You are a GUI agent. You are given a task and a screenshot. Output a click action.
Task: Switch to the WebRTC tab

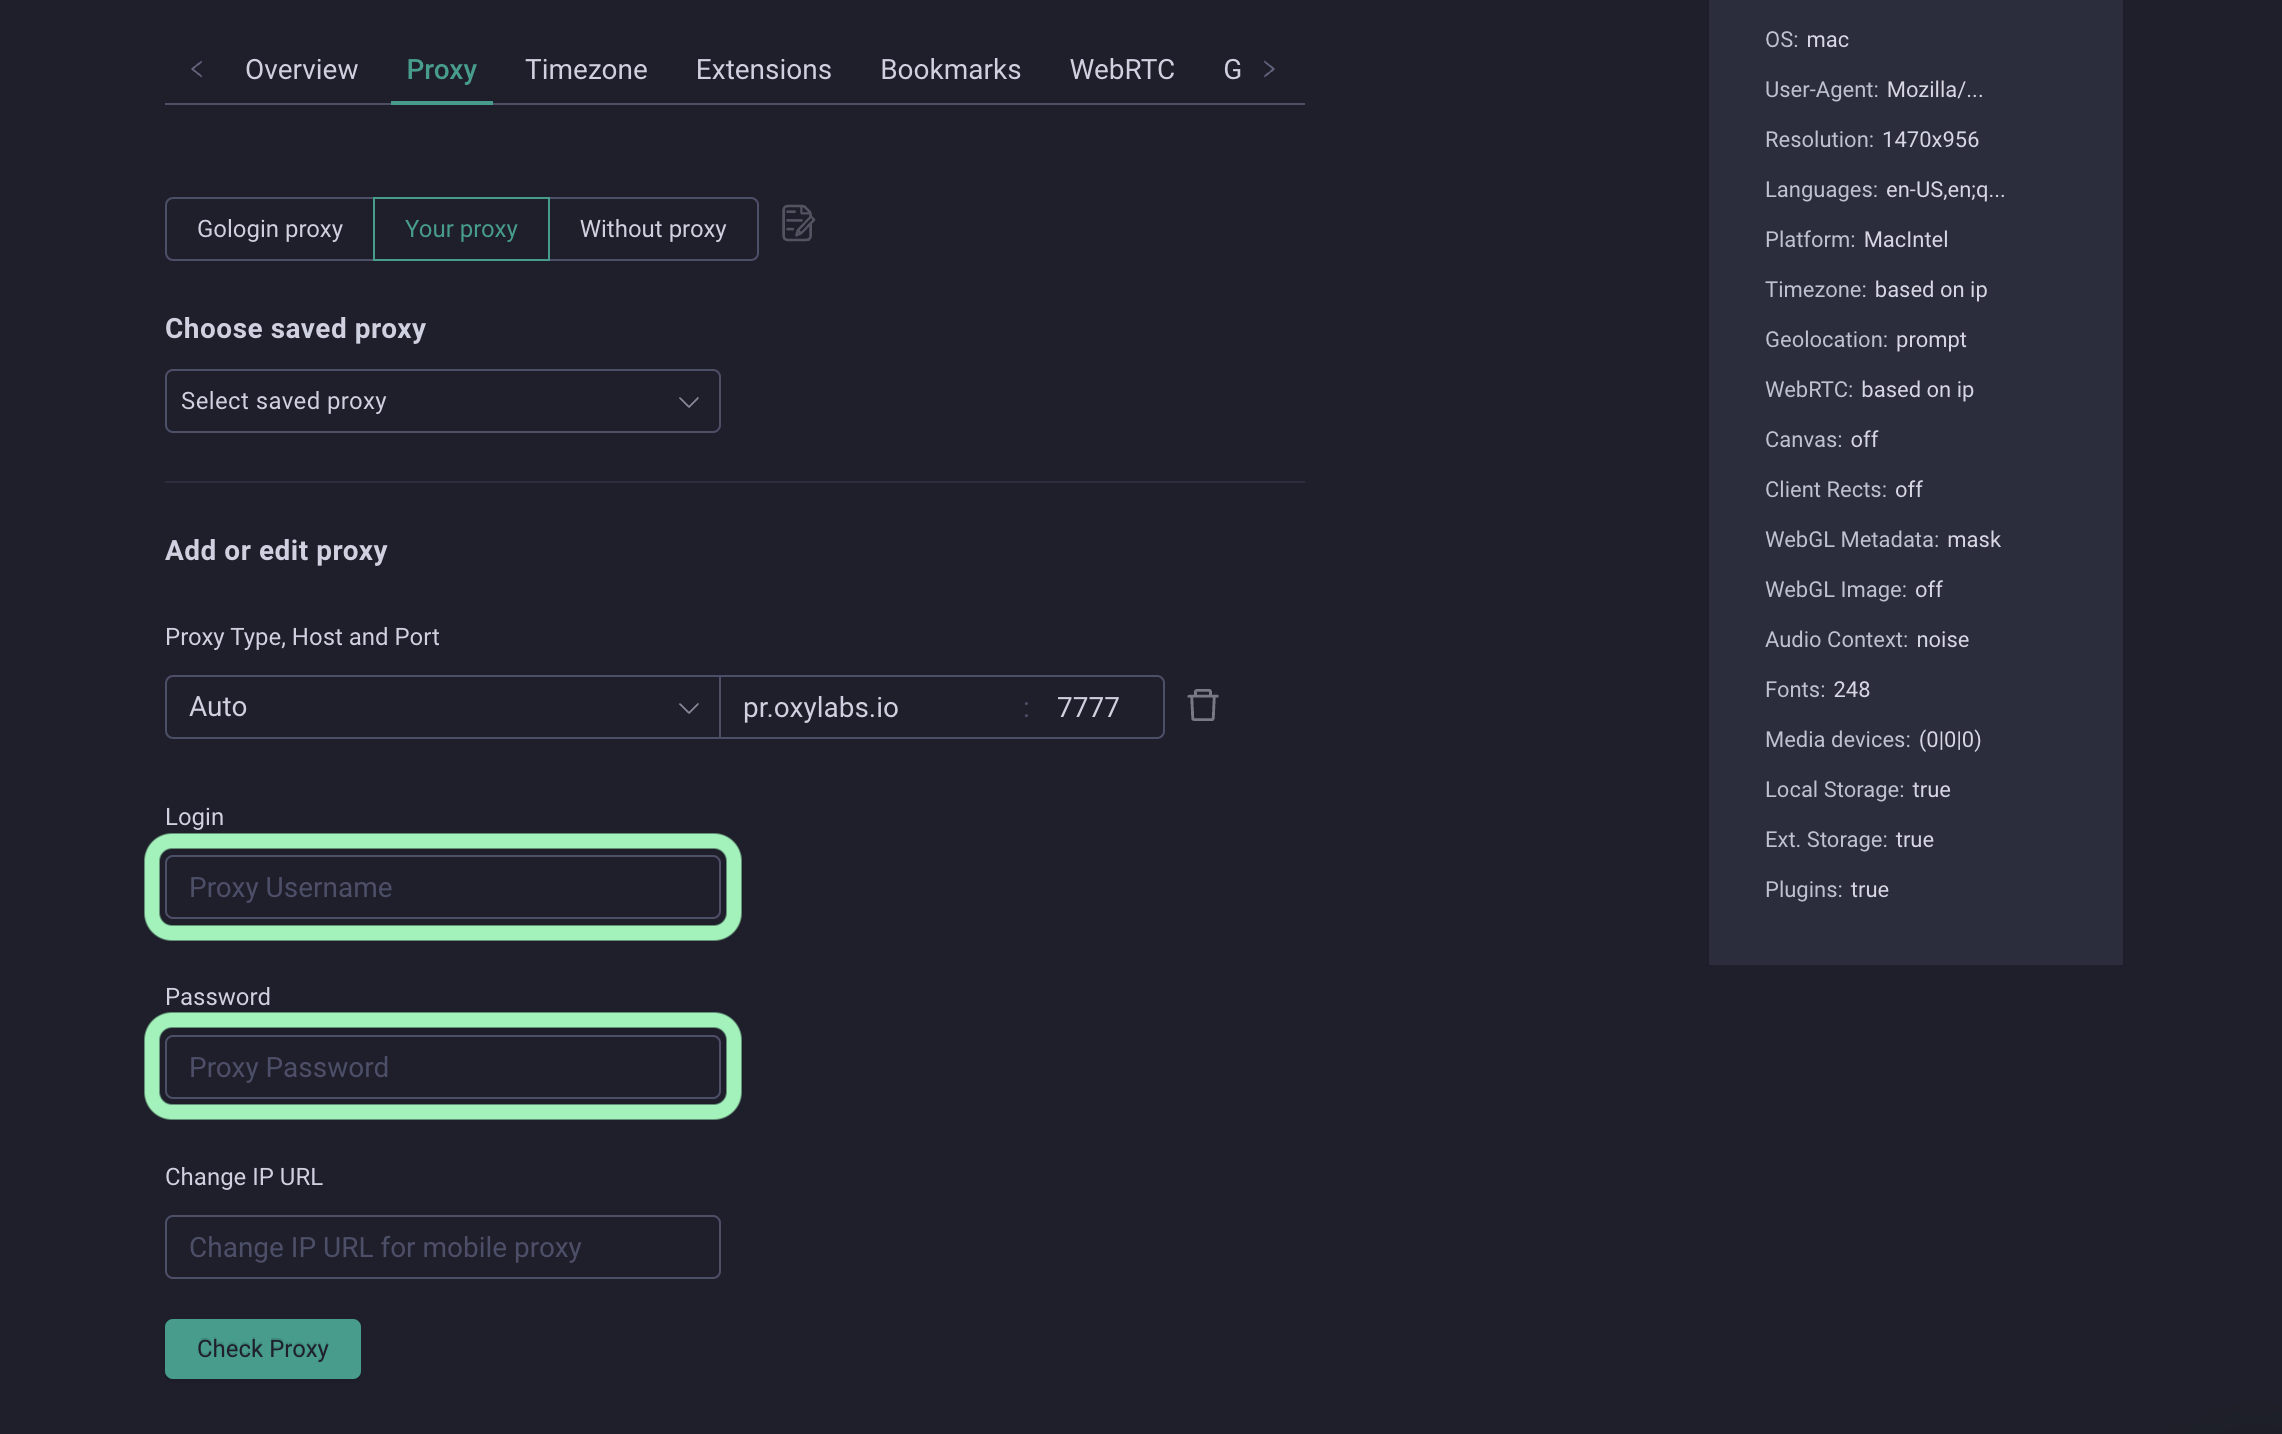click(1122, 69)
